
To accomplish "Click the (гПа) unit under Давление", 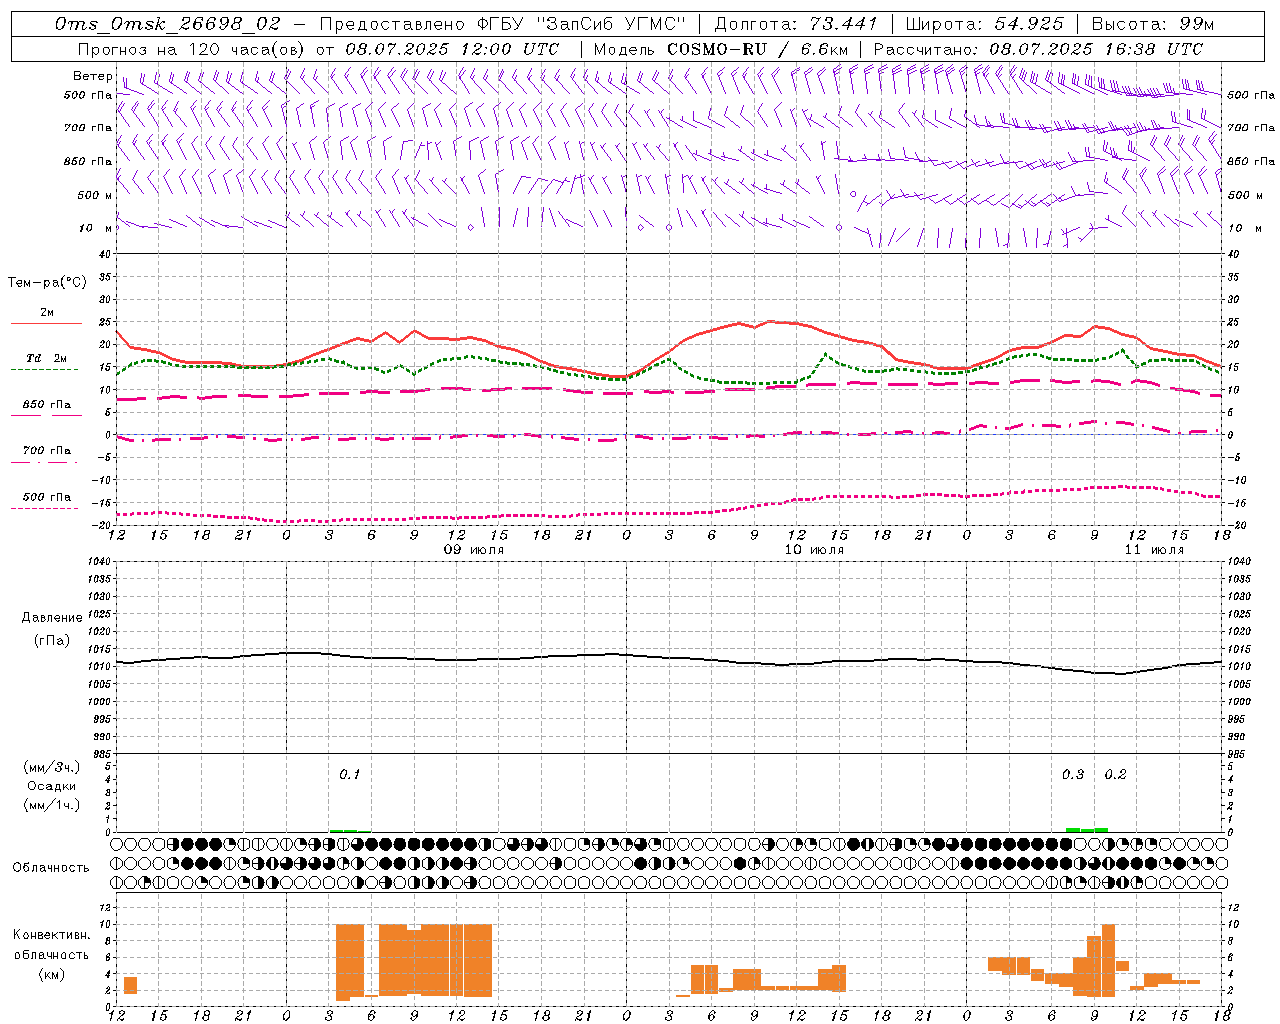I will tap(51, 641).
